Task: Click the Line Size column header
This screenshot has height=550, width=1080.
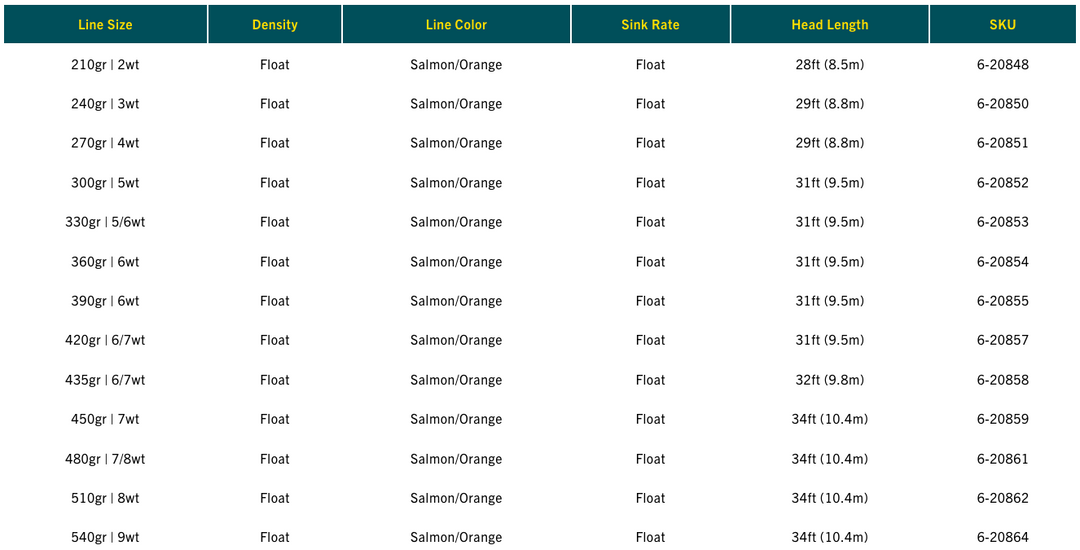Action: pyautogui.click(x=105, y=25)
